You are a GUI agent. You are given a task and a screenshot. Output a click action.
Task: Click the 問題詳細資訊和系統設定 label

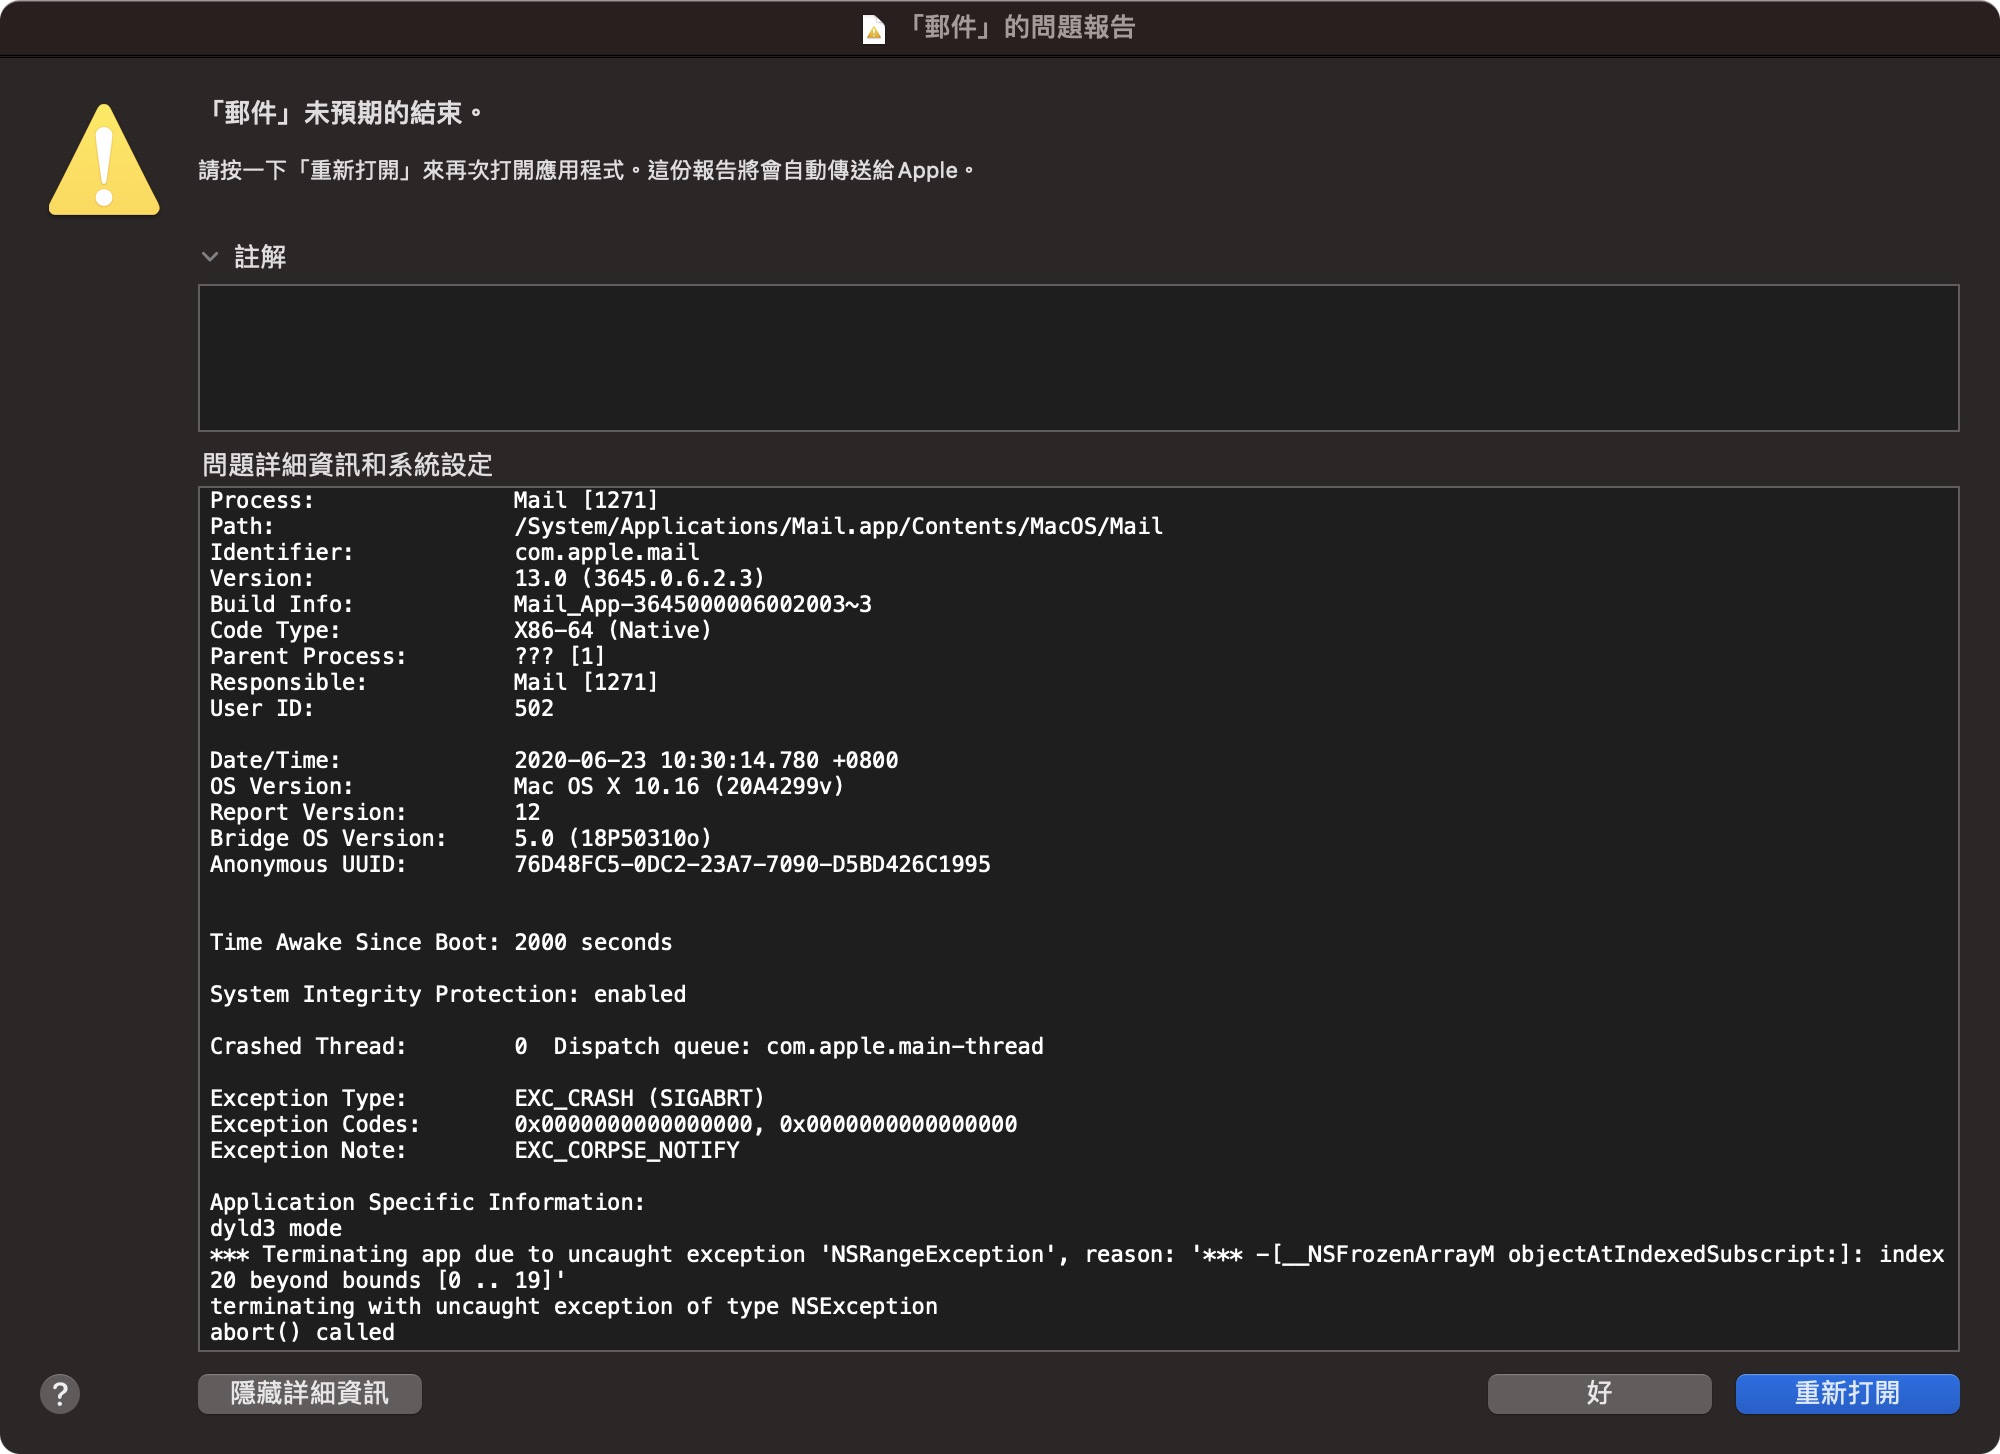point(347,465)
